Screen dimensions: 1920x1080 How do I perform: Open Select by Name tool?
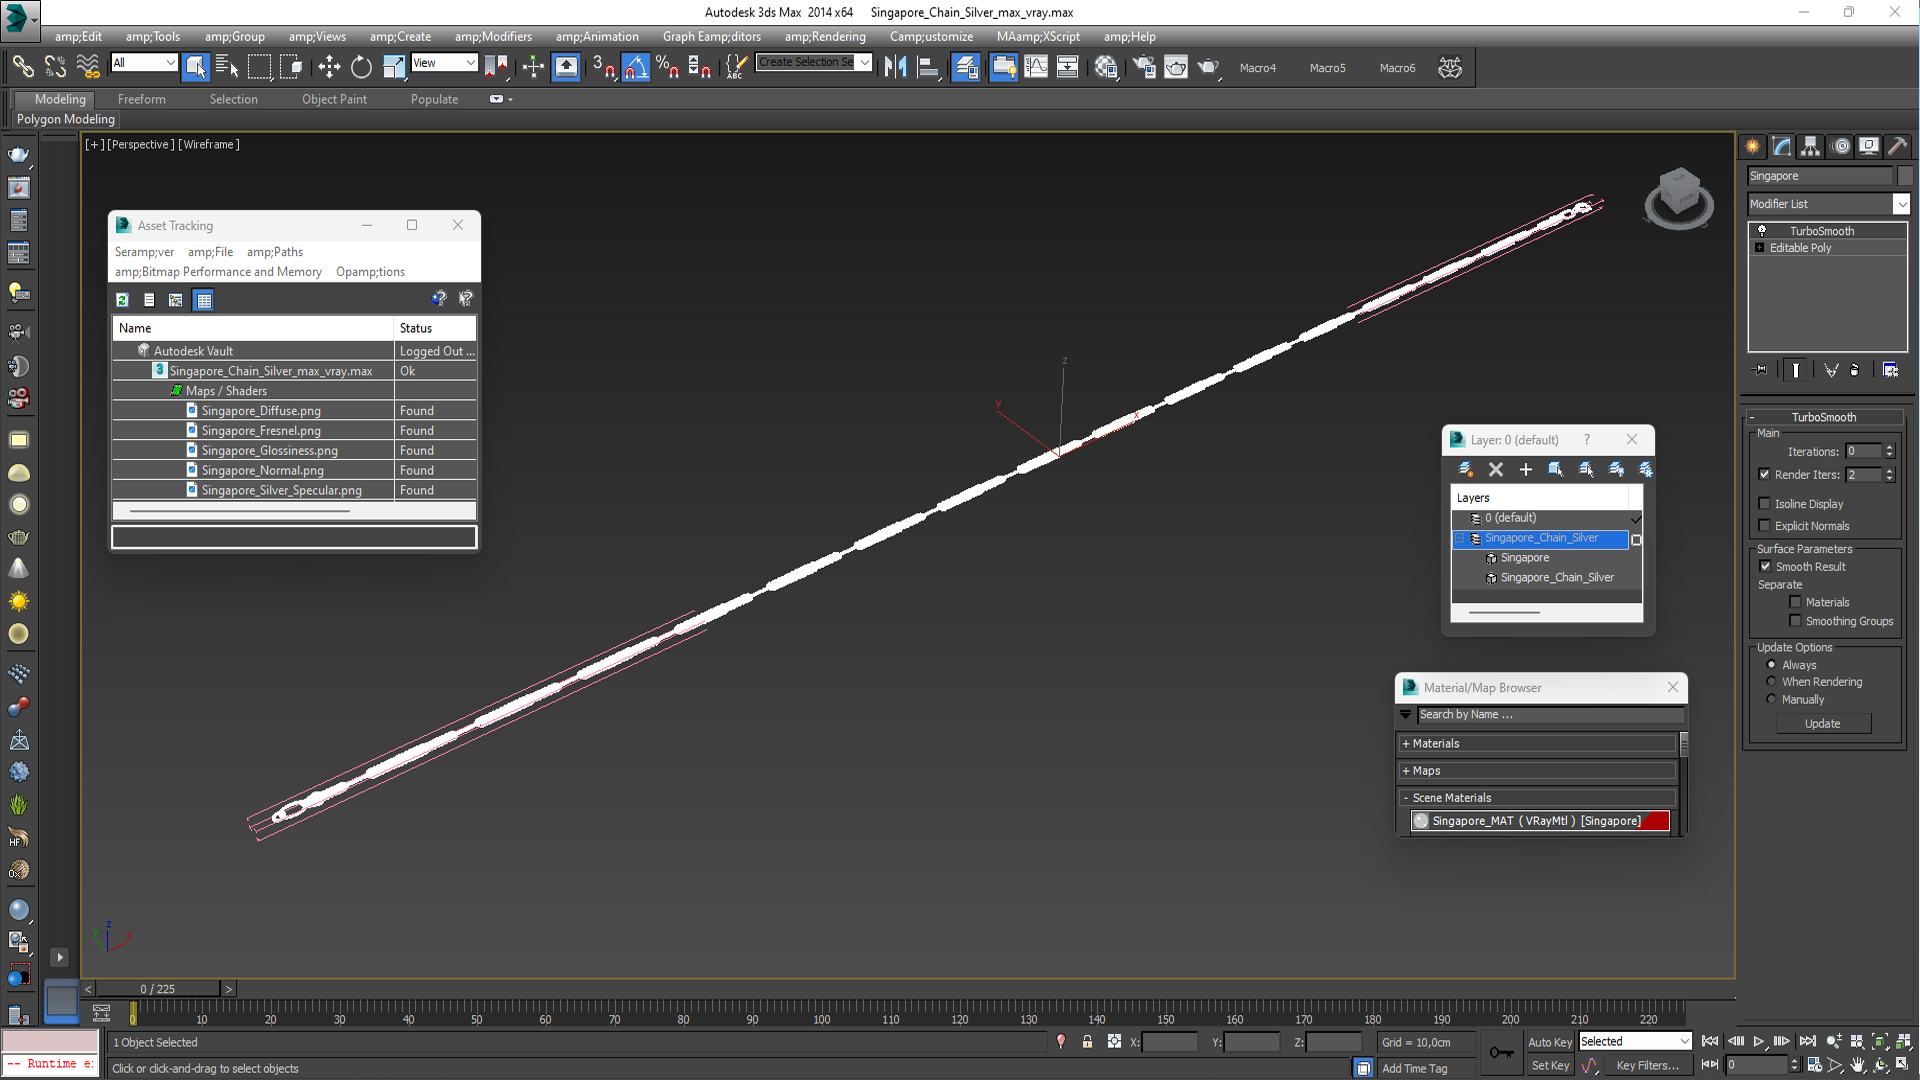[x=227, y=67]
